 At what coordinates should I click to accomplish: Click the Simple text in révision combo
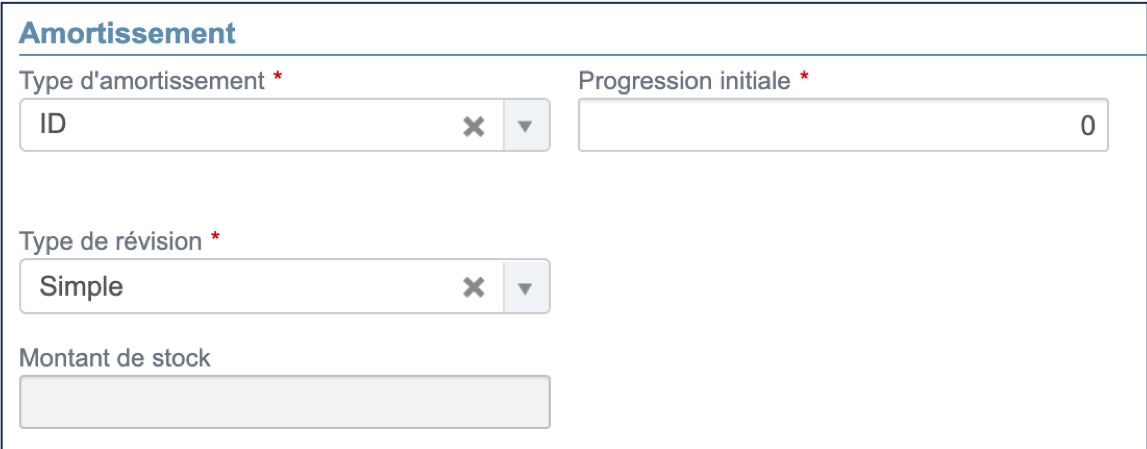(81, 287)
